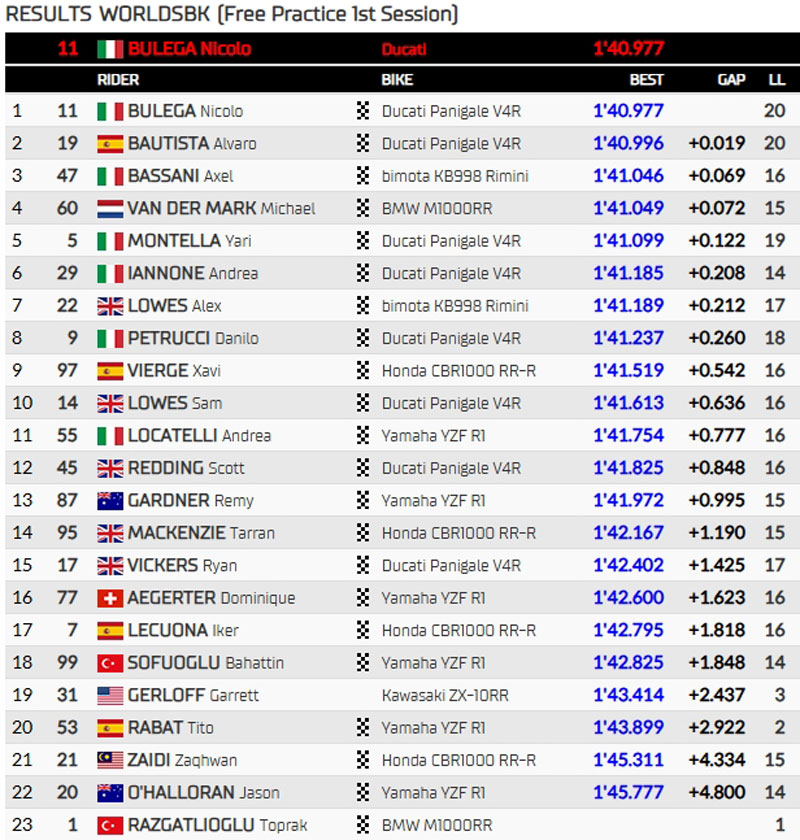800x840 pixels.
Task: Click the checkered flag icon in O'Halloran's row
Action: pyautogui.click(x=363, y=793)
